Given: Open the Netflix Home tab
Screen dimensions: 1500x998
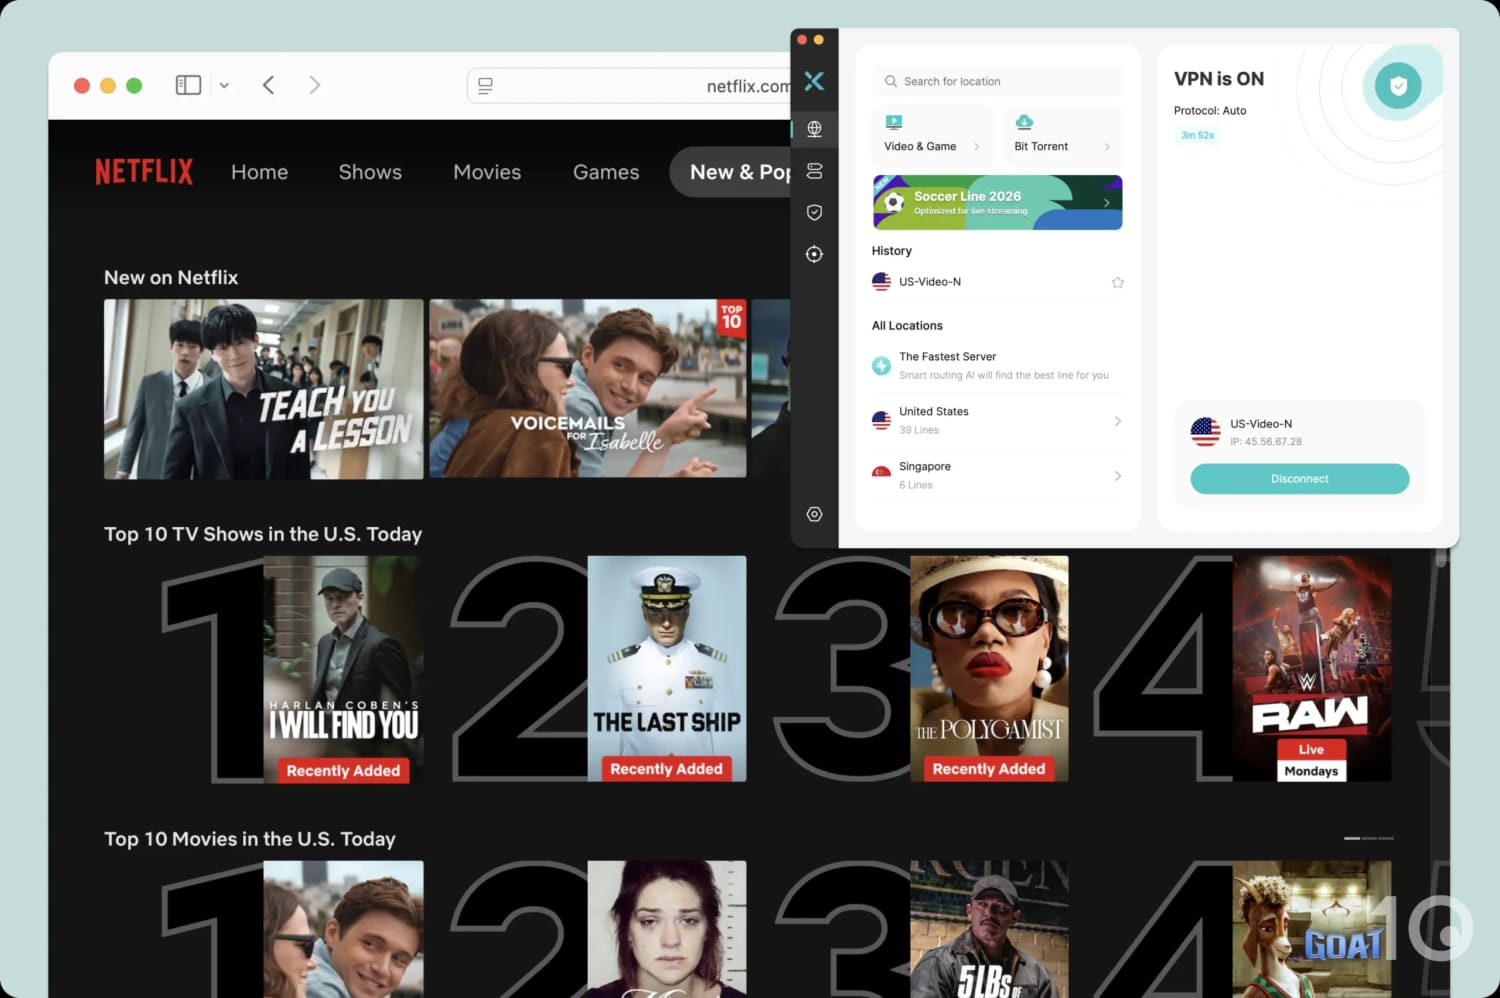Looking at the screenshot, I should tap(260, 172).
